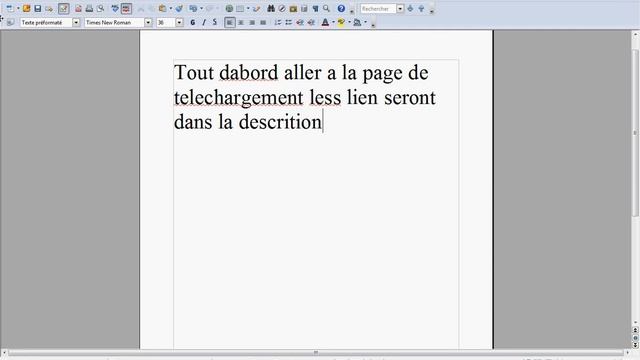The width and height of the screenshot is (640, 360).
Task: Open the Undo history dropdown arrow
Action: pos(201,8)
